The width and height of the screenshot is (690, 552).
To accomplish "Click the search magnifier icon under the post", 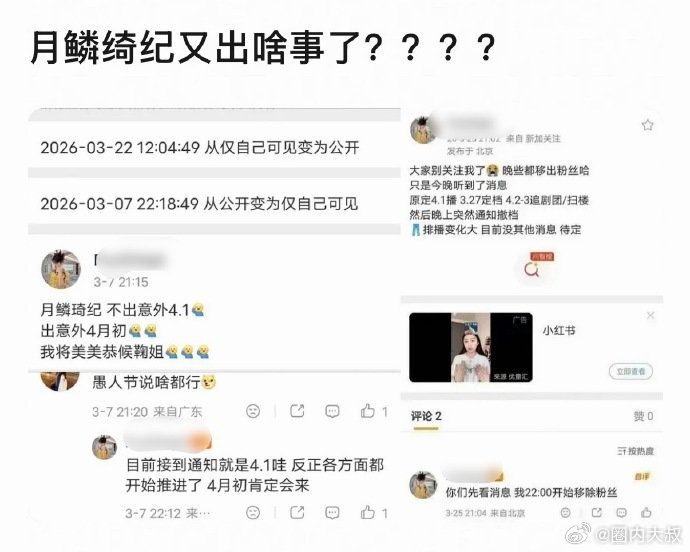I will click(532, 269).
